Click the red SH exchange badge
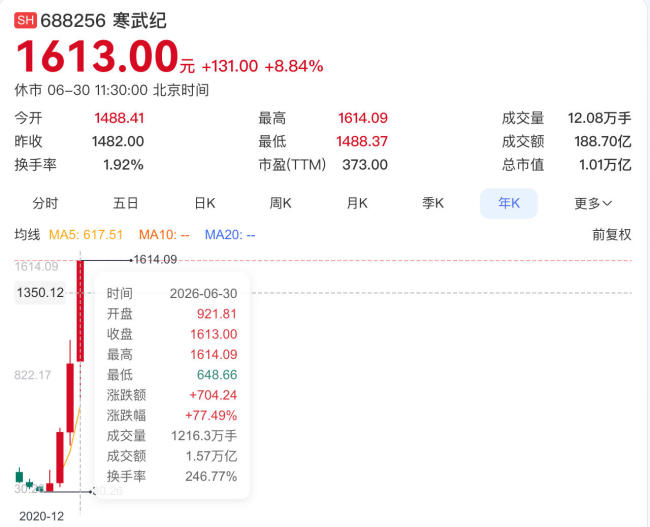Screen dimensions: 650x527 (25, 20)
